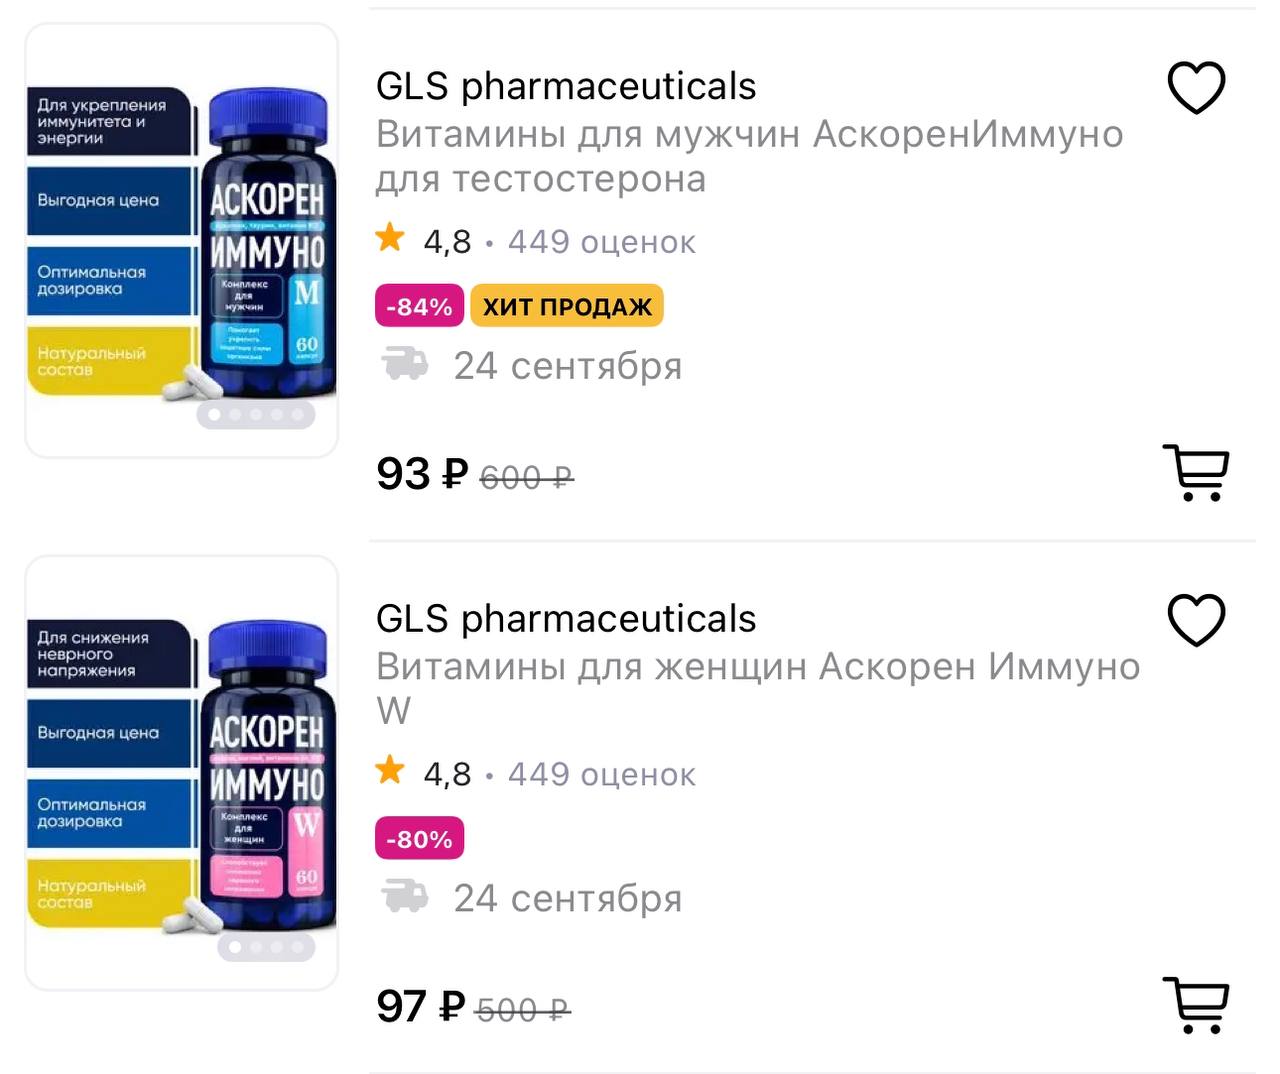Add the 93 ₽ men's vitamins to cart
Screen dimensions: 1280x1074
[1196, 472]
